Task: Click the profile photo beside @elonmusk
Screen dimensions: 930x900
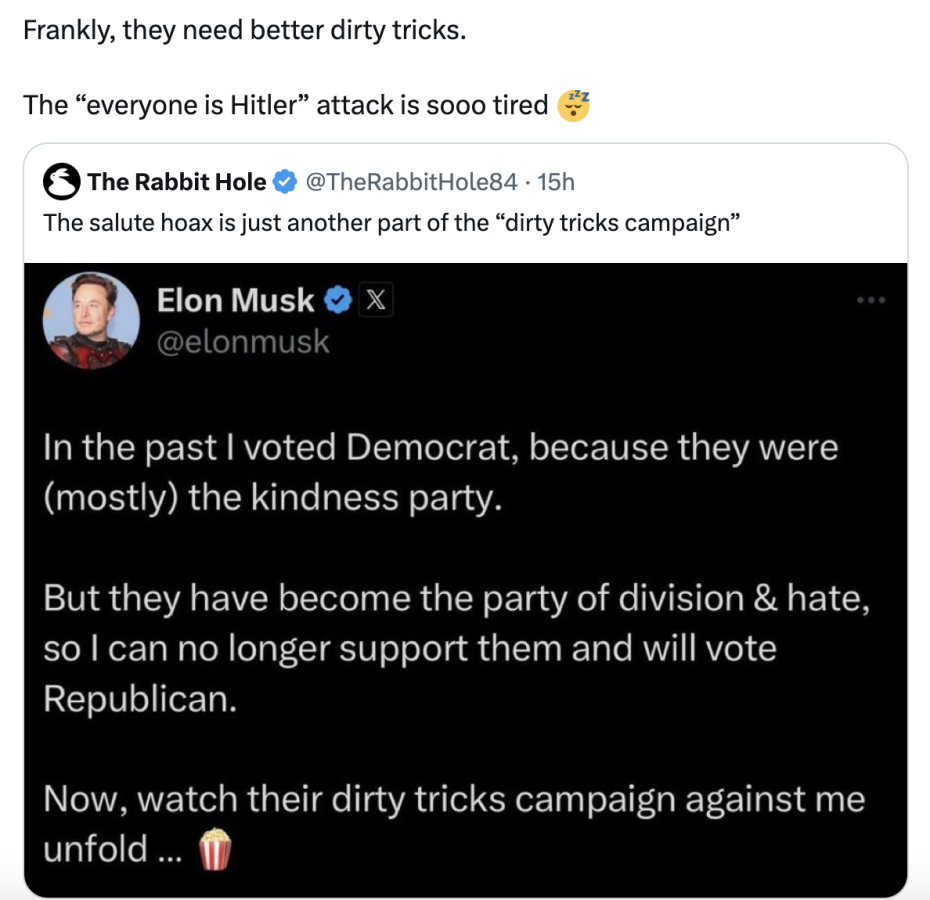Action: [91, 320]
